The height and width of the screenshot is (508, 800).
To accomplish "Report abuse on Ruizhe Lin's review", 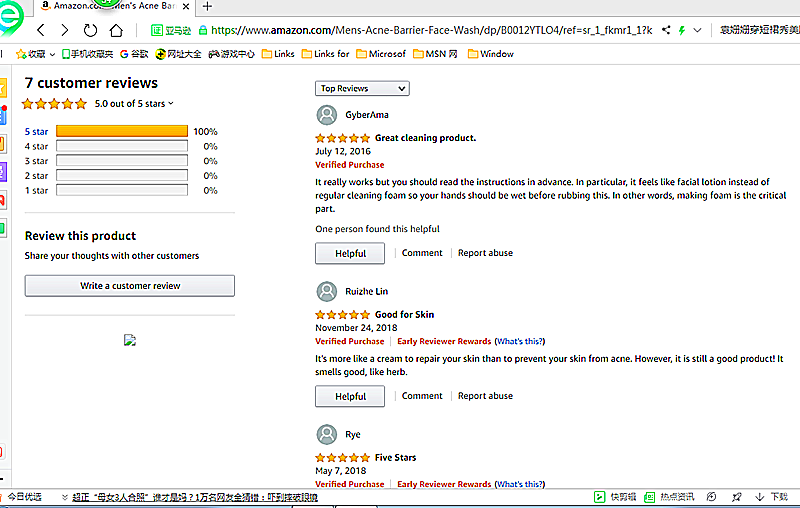I will [485, 396].
